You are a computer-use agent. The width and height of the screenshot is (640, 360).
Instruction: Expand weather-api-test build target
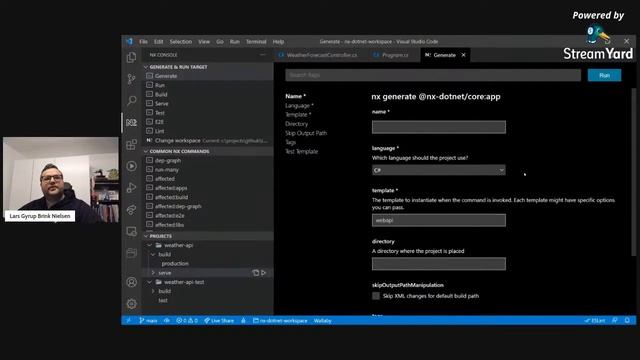tap(153, 291)
